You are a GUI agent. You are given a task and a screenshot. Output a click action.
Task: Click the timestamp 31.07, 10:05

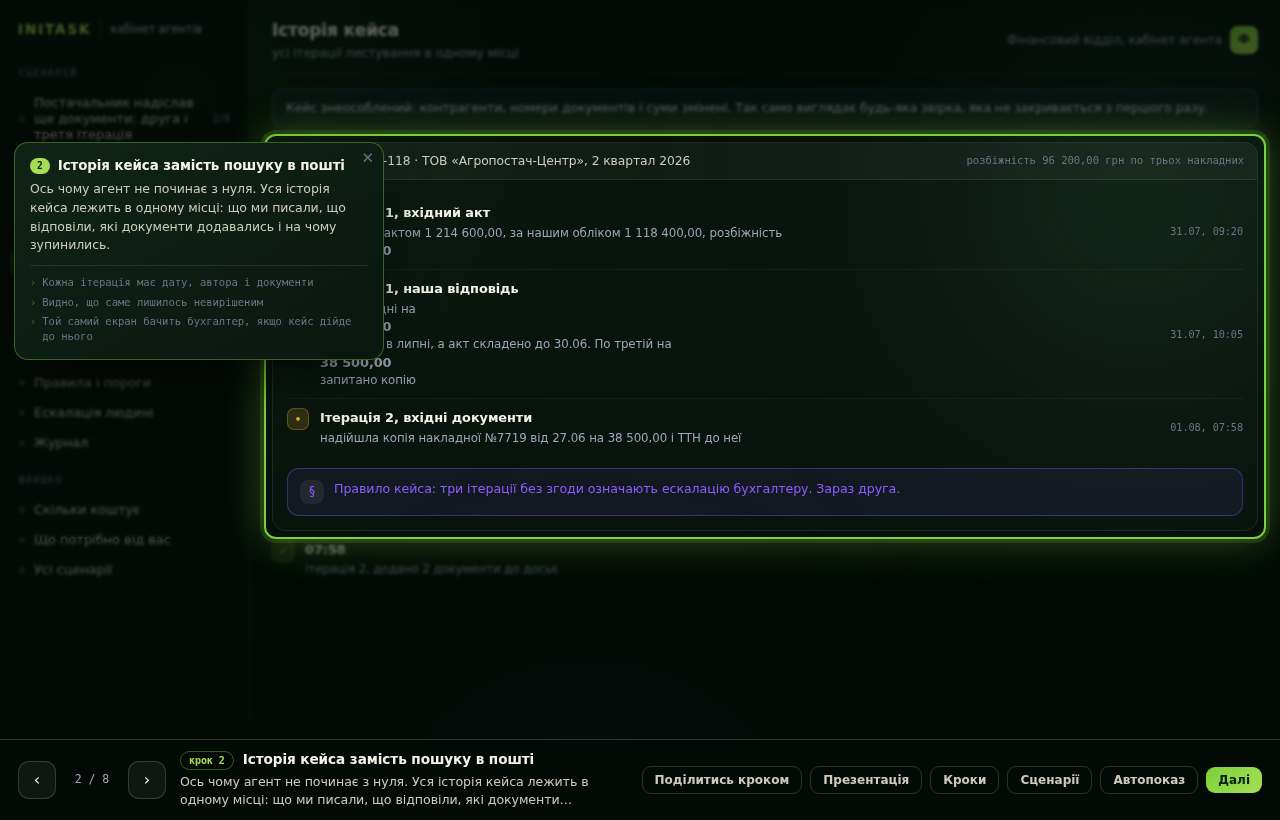tap(1206, 334)
